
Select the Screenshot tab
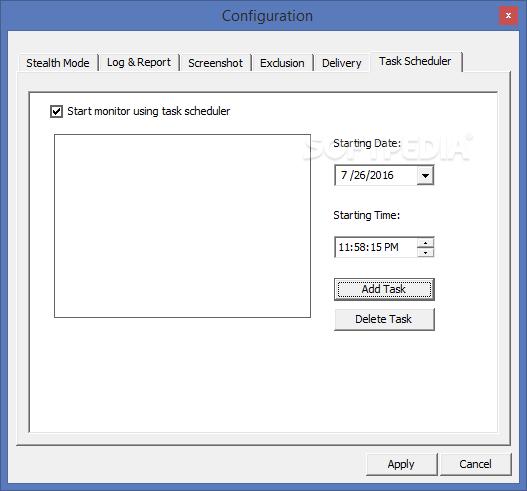[x=215, y=63]
